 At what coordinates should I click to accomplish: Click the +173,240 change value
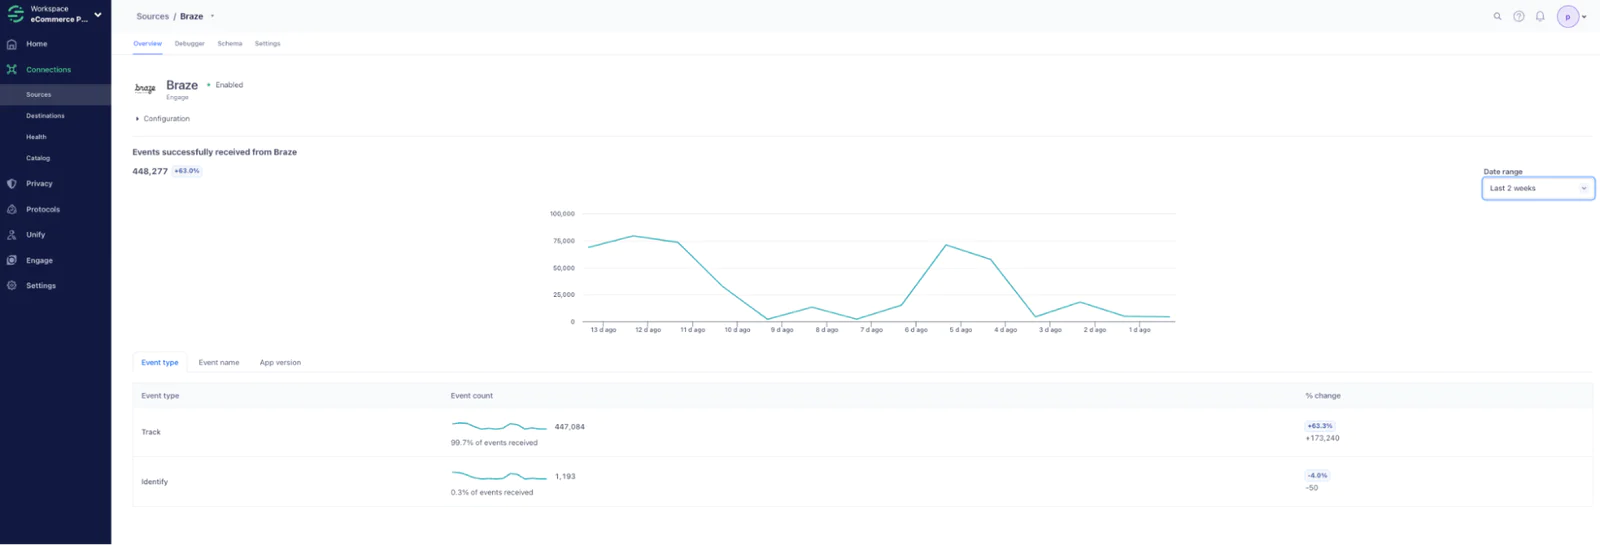coord(1322,438)
